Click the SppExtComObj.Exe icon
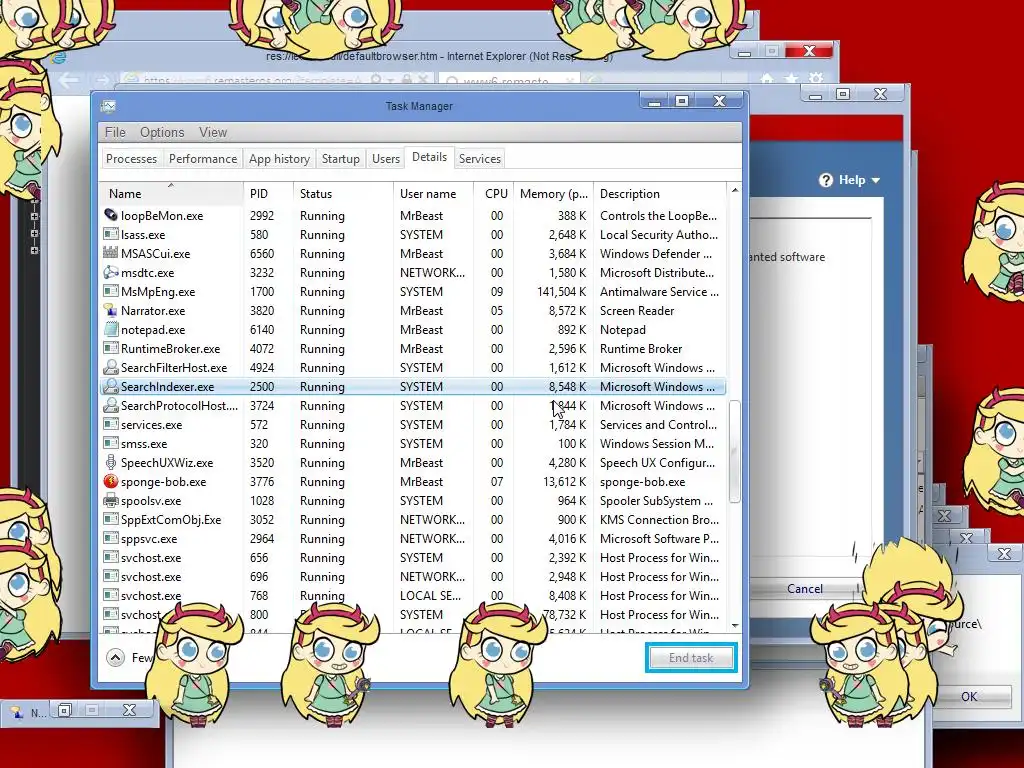 pyautogui.click(x=111, y=519)
